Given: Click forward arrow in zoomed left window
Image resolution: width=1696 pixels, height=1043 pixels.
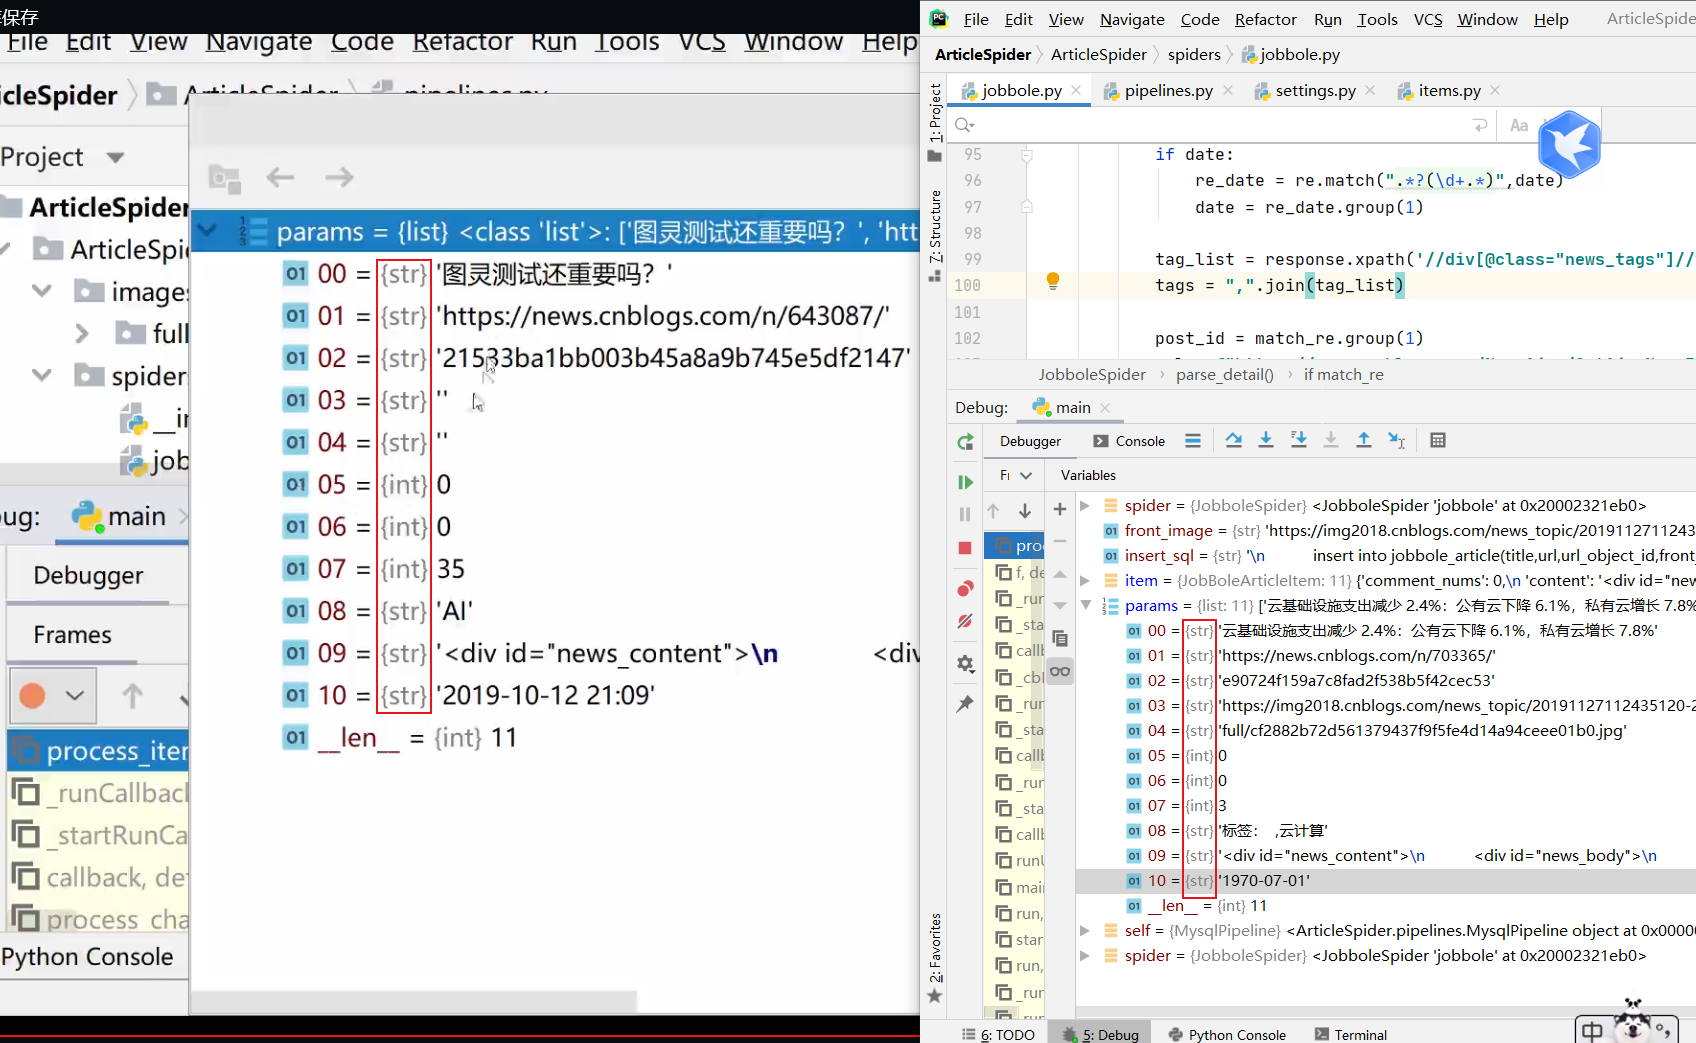Looking at the screenshot, I should [340, 178].
